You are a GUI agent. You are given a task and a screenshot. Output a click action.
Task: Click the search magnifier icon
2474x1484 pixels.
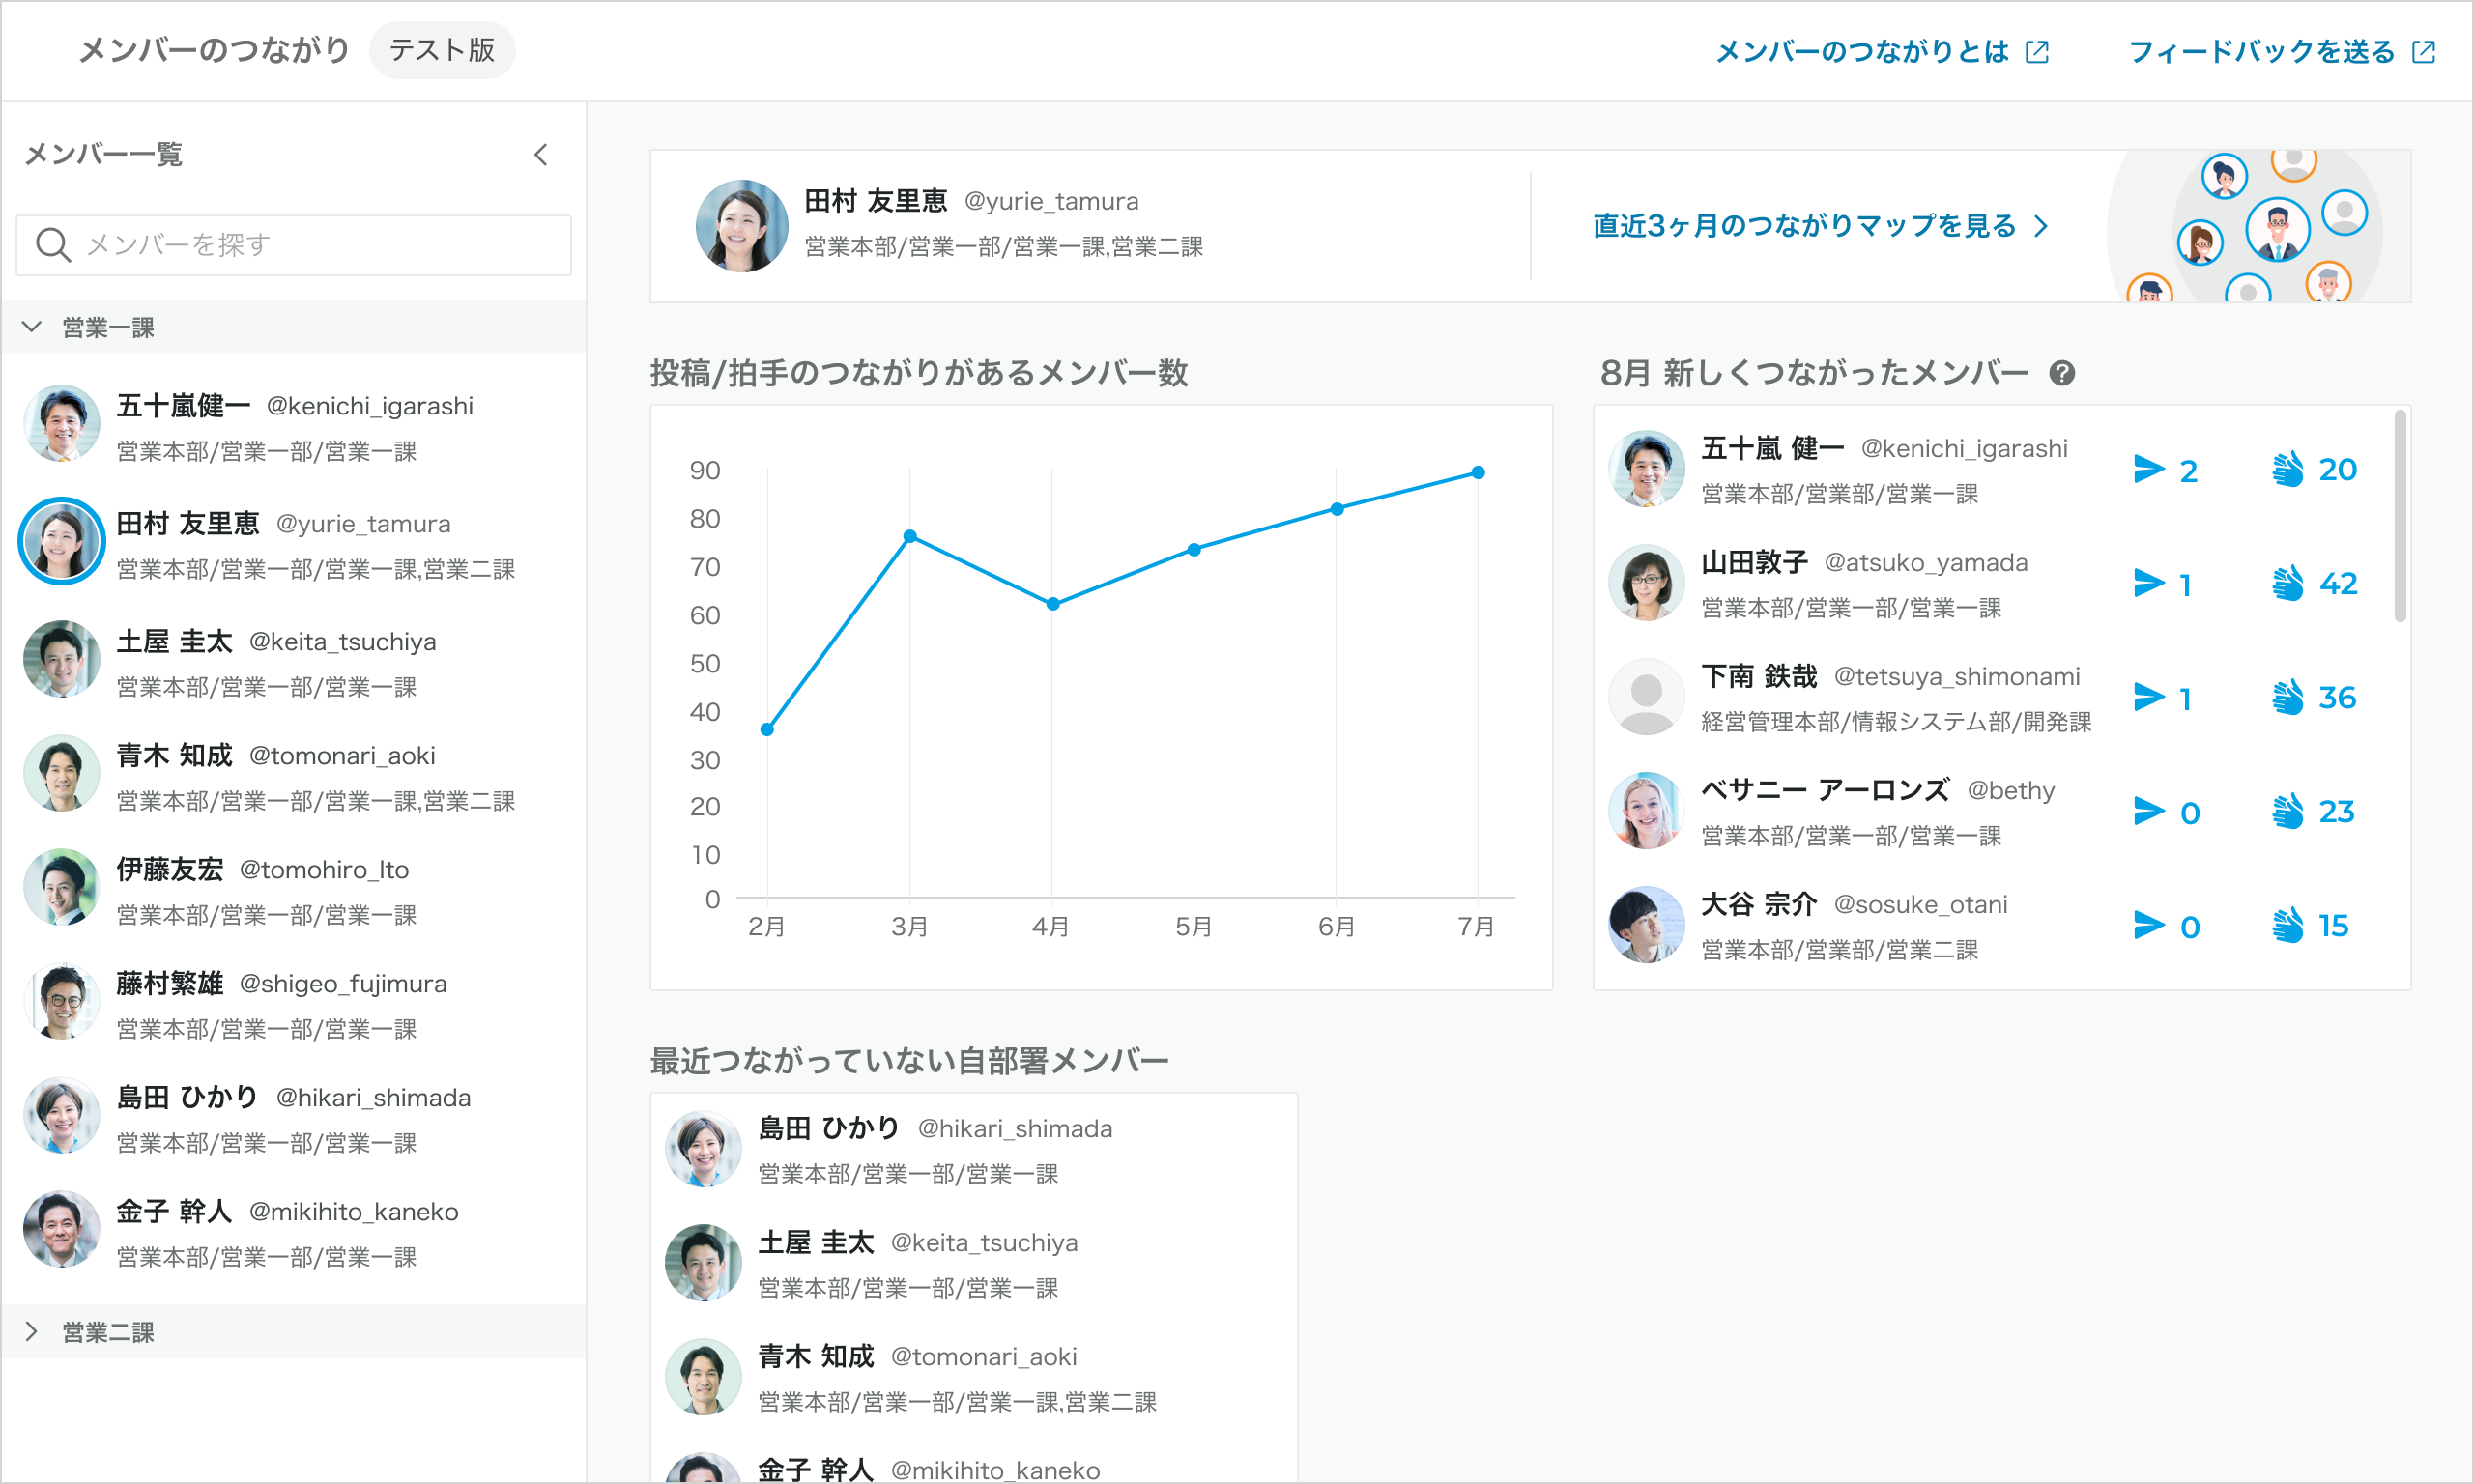click(x=53, y=245)
